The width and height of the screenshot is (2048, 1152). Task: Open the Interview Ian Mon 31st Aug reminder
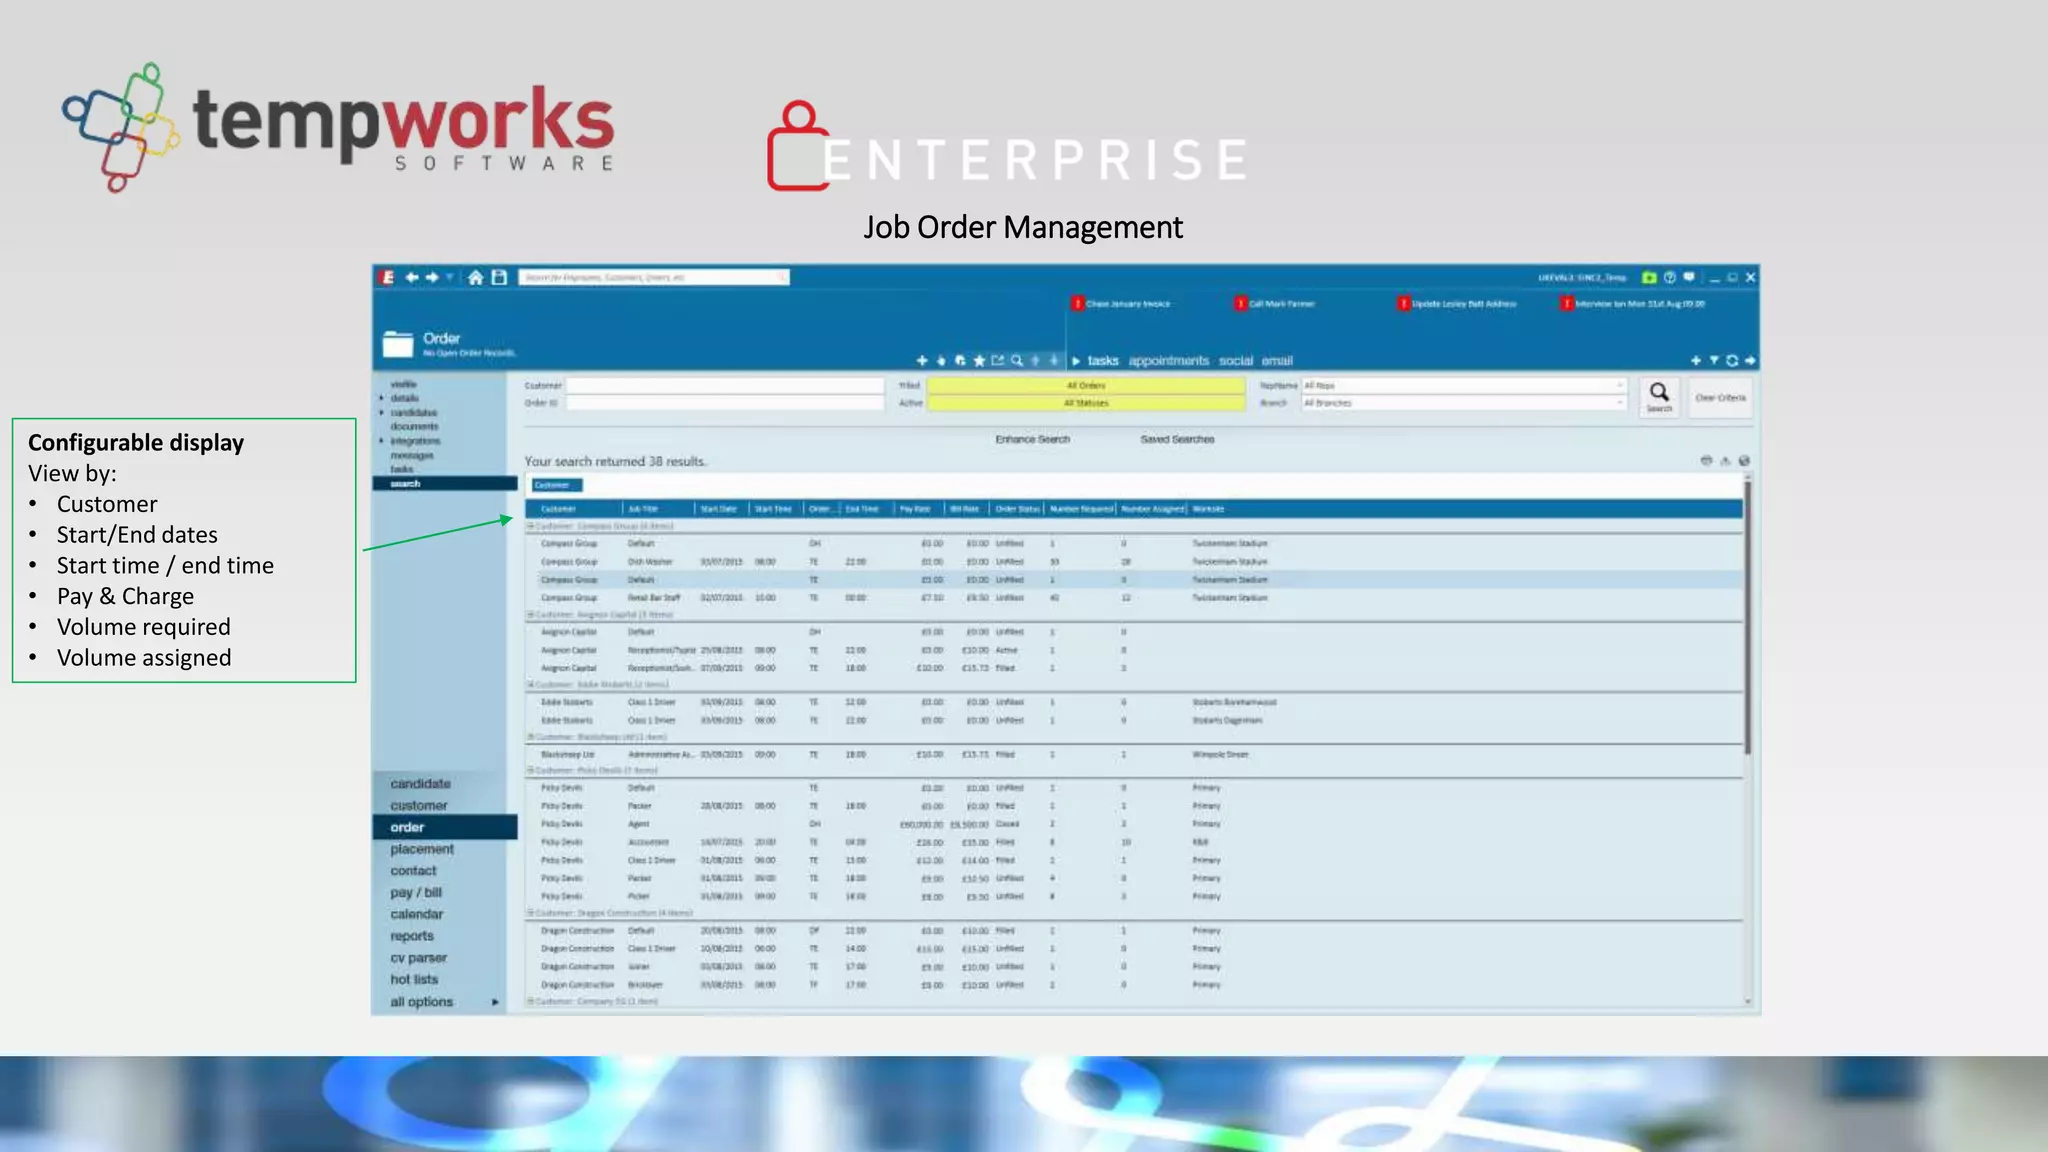[x=1634, y=303]
